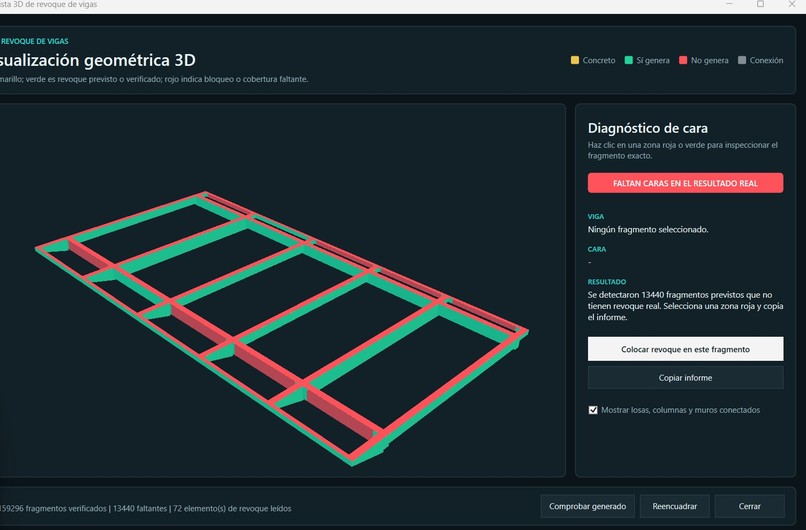806x530 pixels.
Task: Click the 'VIGA' label
Action: pyautogui.click(x=596, y=216)
